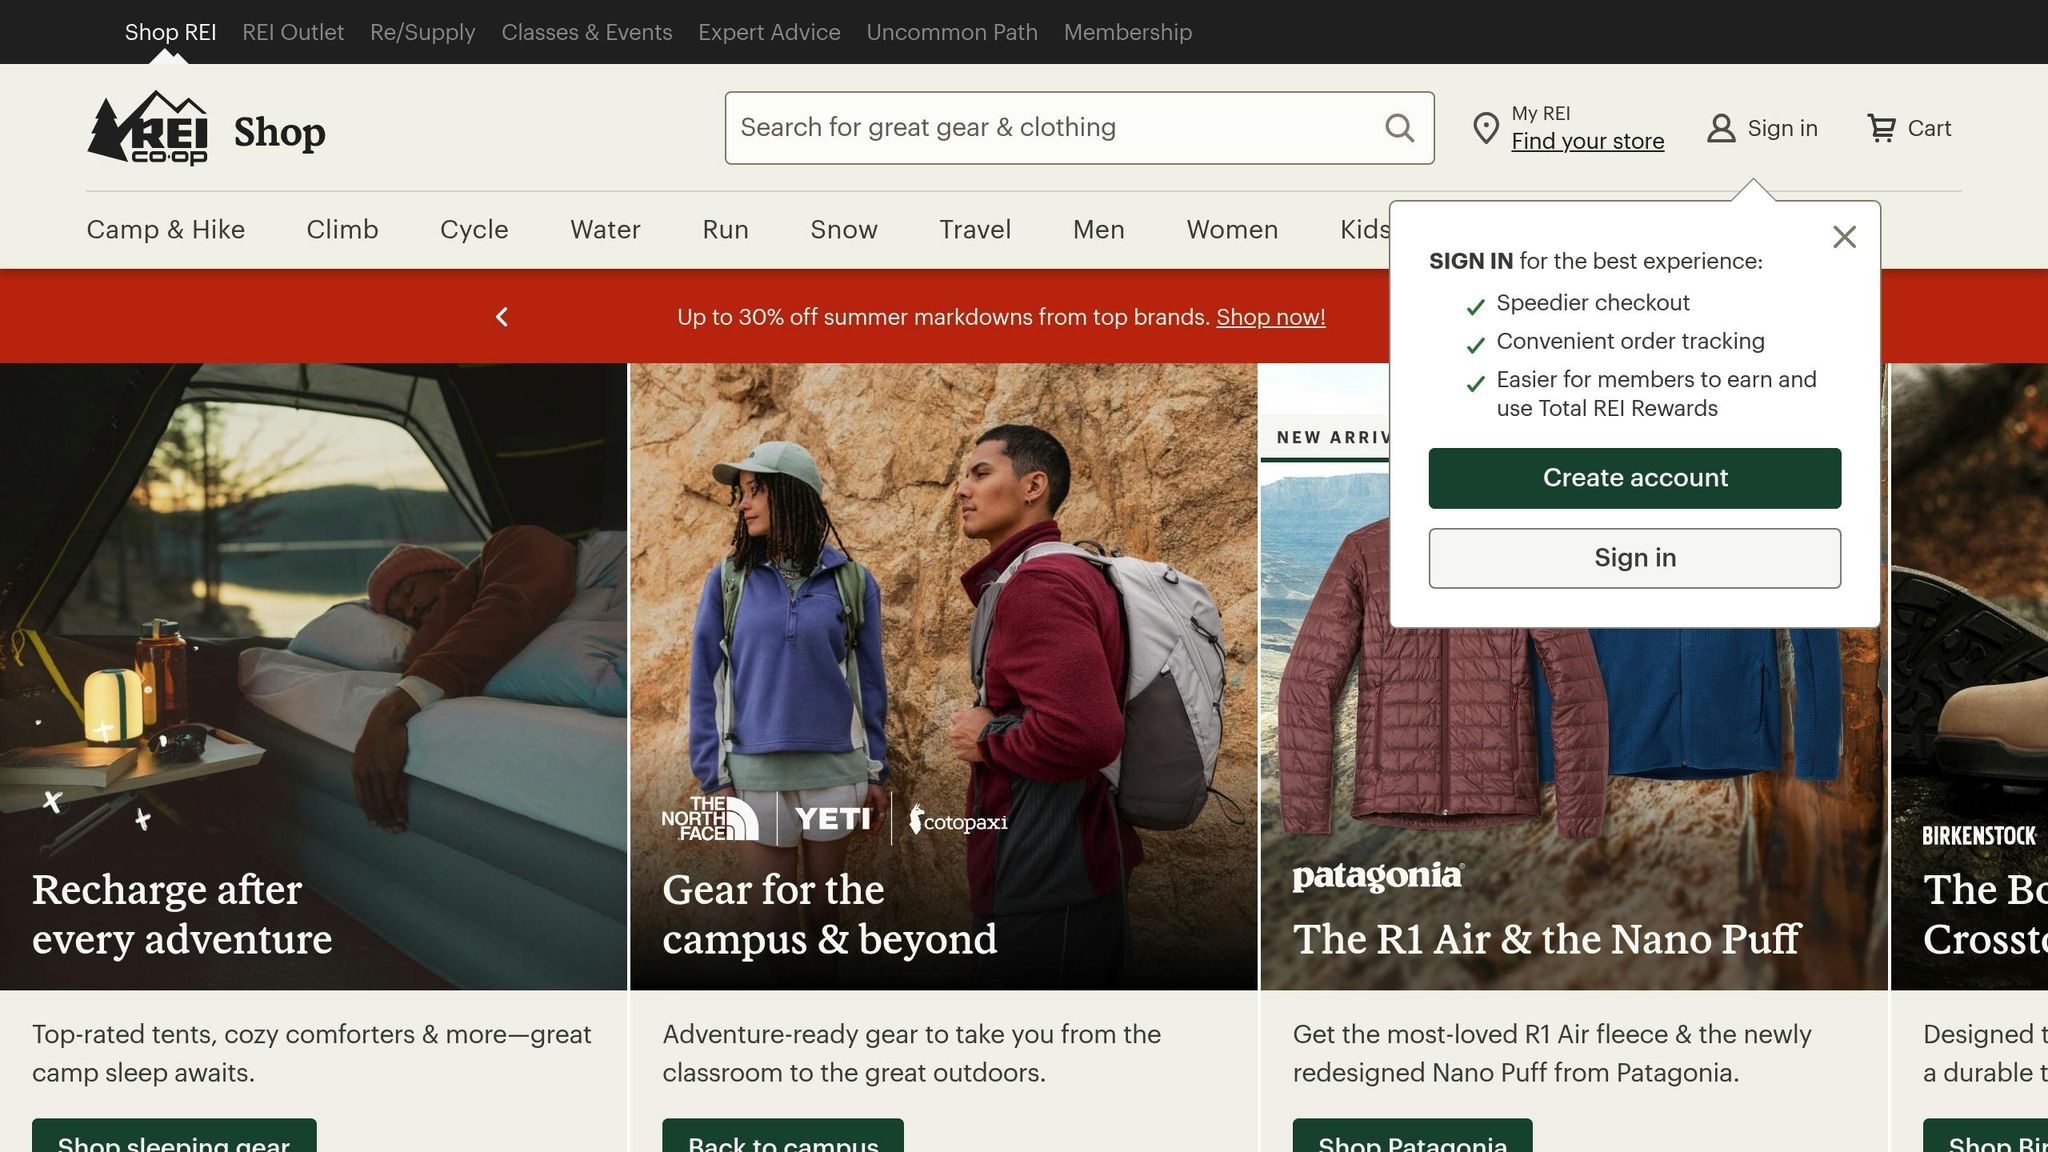
Task: Click the Cart label in header
Action: coord(1929,128)
